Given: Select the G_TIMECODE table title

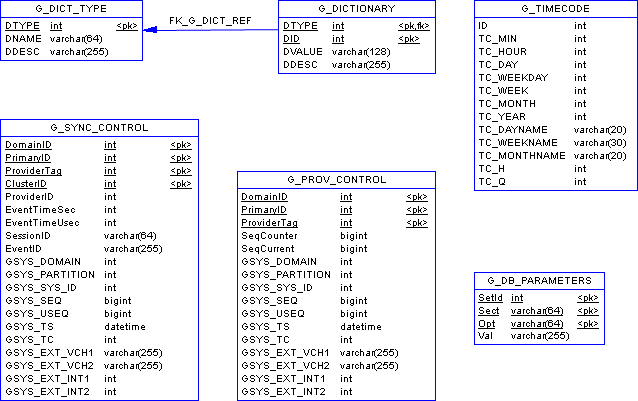Looking at the screenshot, I should 555,9.
